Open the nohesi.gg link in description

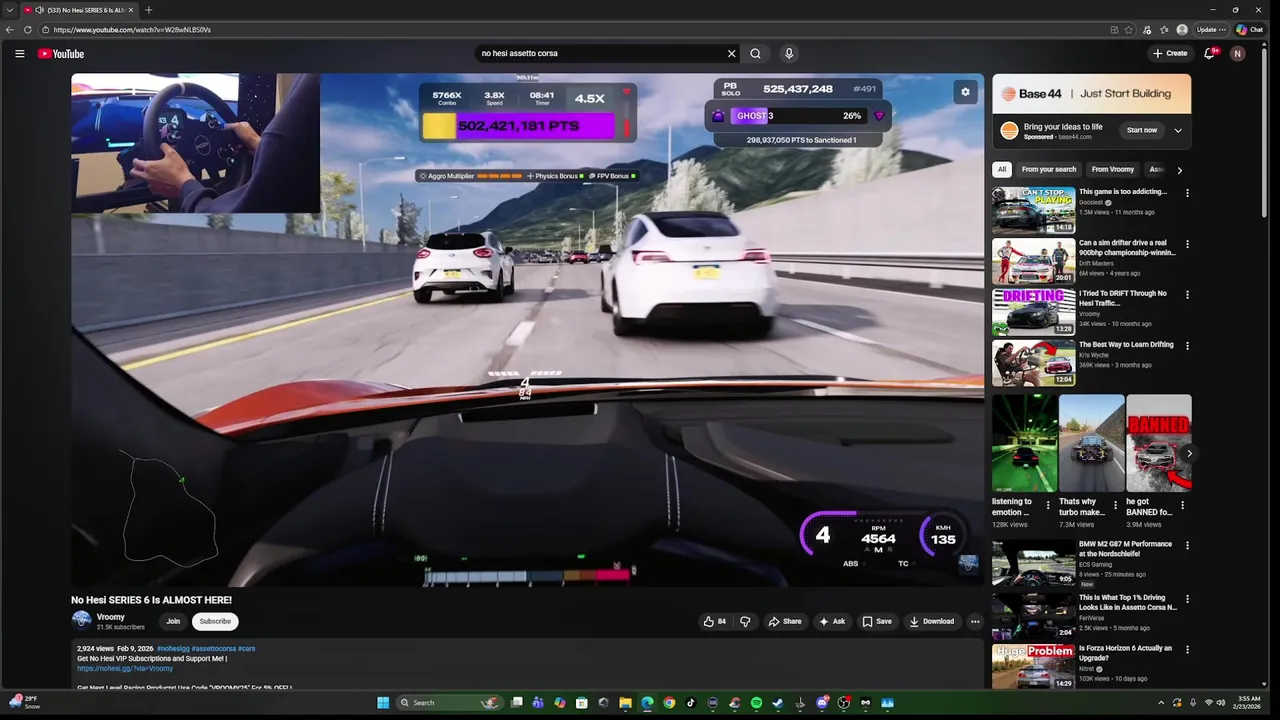pos(125,668)
